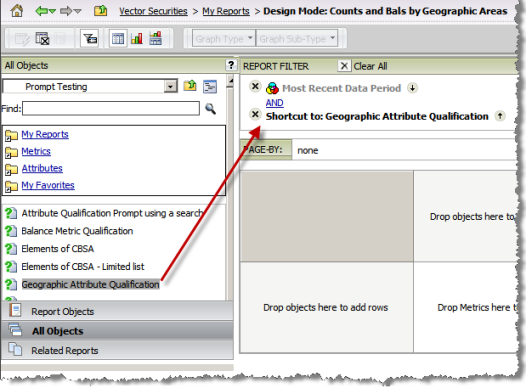Click the greyed Save toolbar icon
The width and height of the screenshot is (526, 388).
[x=60, y=39]
